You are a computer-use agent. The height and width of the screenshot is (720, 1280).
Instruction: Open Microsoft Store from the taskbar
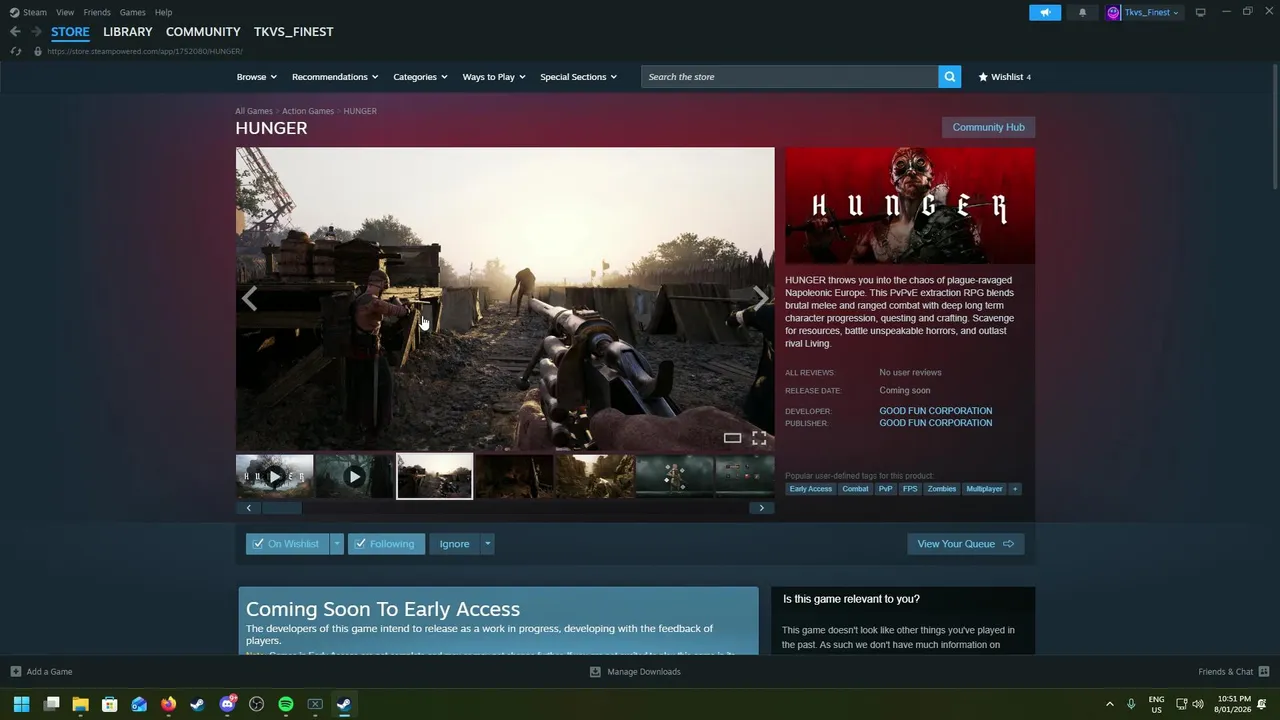110,704
